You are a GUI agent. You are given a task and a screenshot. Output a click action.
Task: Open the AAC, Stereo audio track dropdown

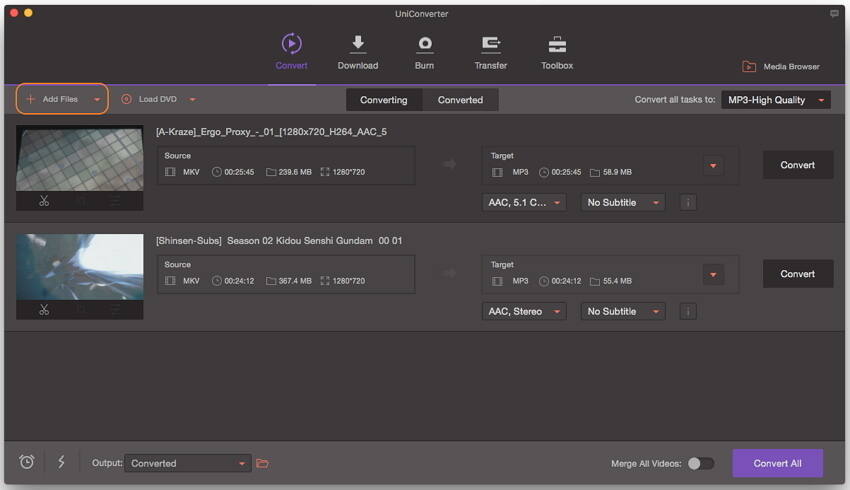pyautogui.click(x=524, y=312)
